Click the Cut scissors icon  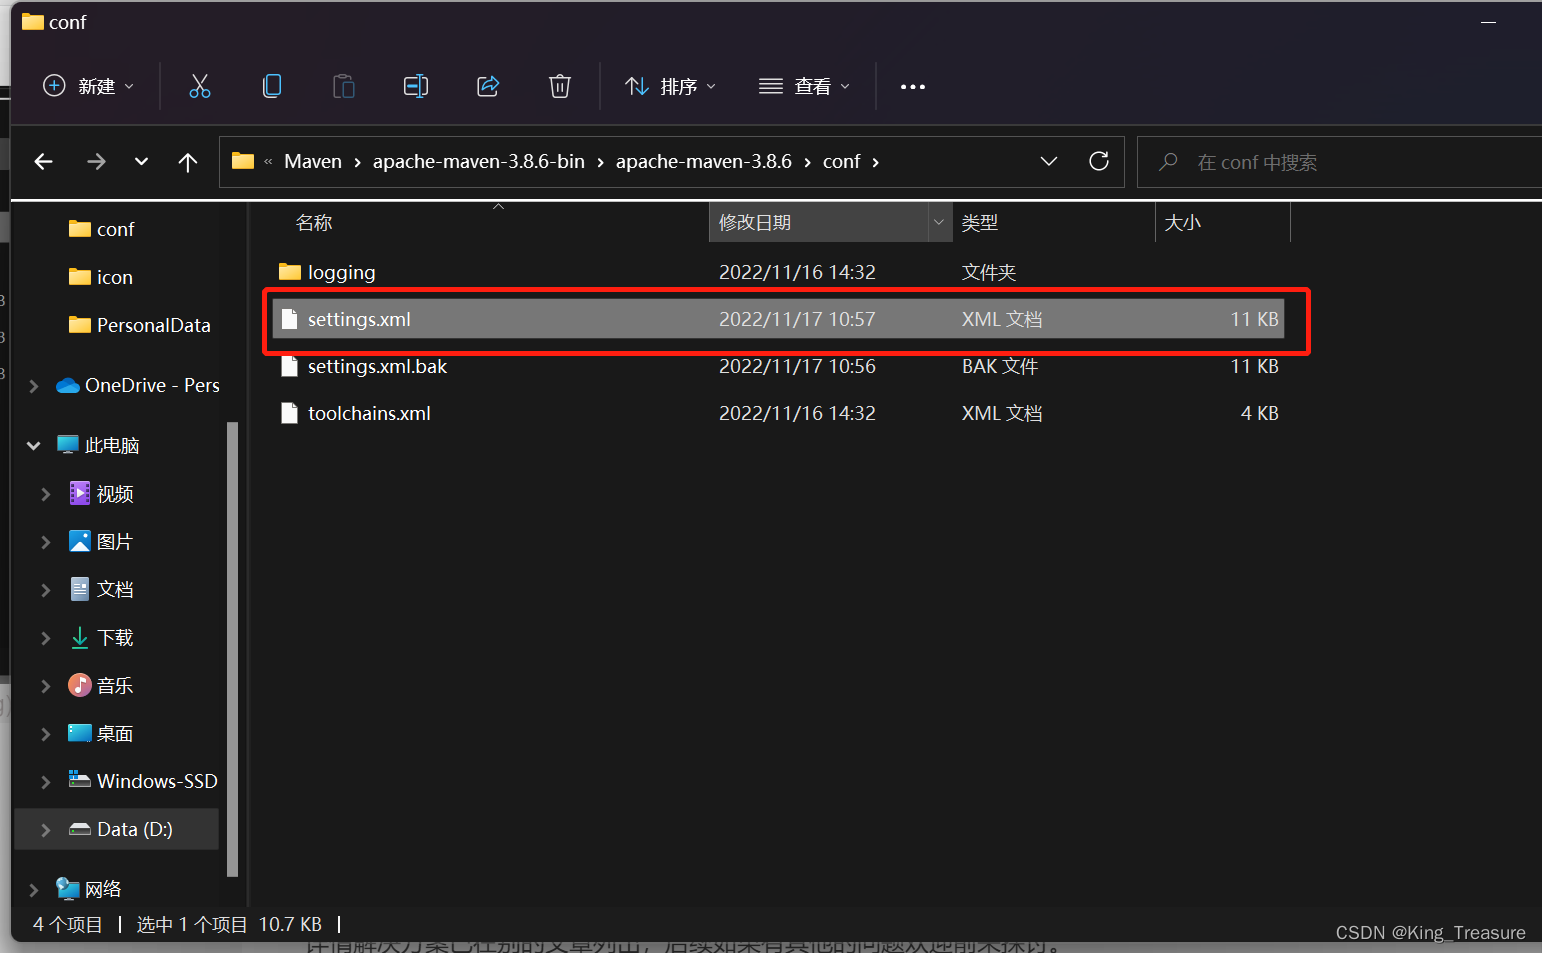tap(200, 86)
